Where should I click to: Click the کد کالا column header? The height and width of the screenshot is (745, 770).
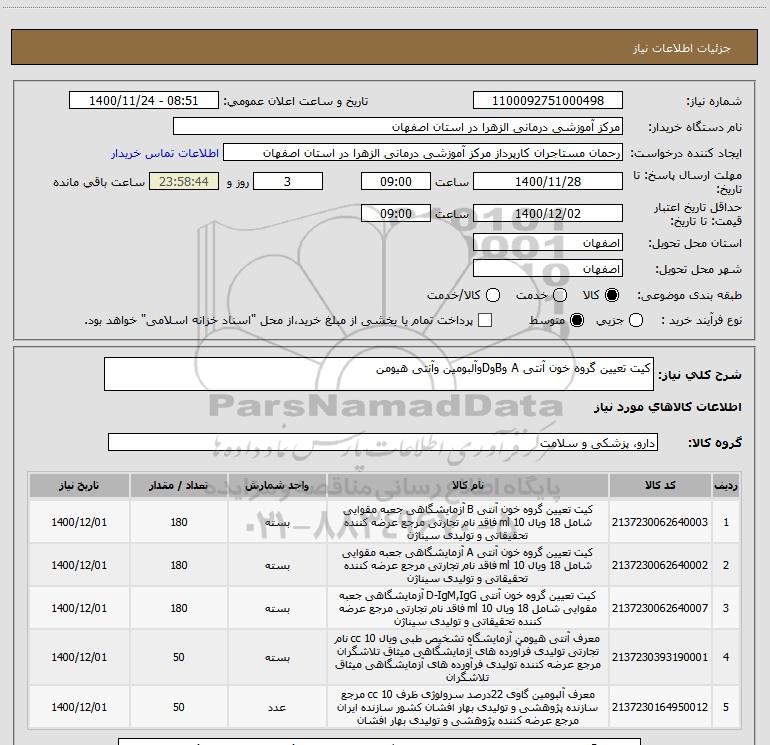[660, 485]
